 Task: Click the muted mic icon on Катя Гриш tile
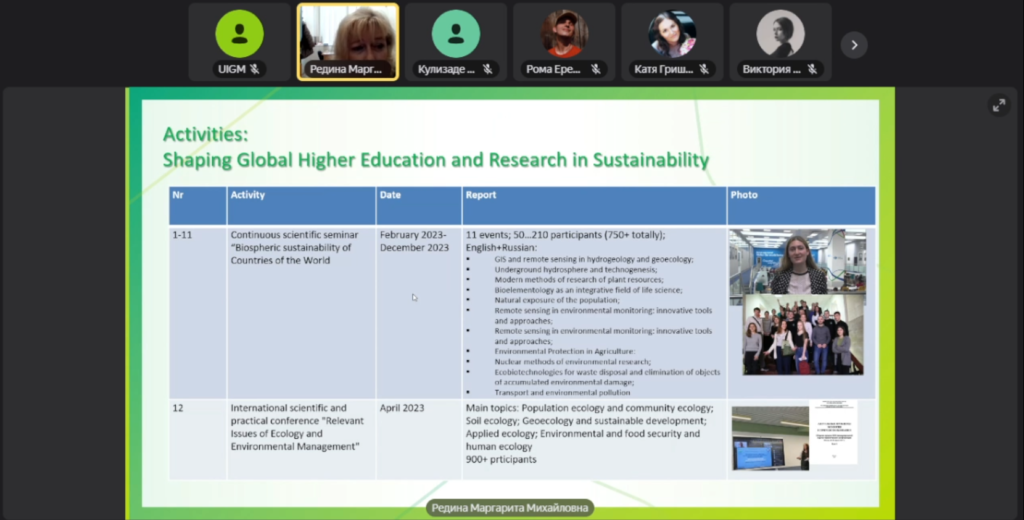pos(703,69)
